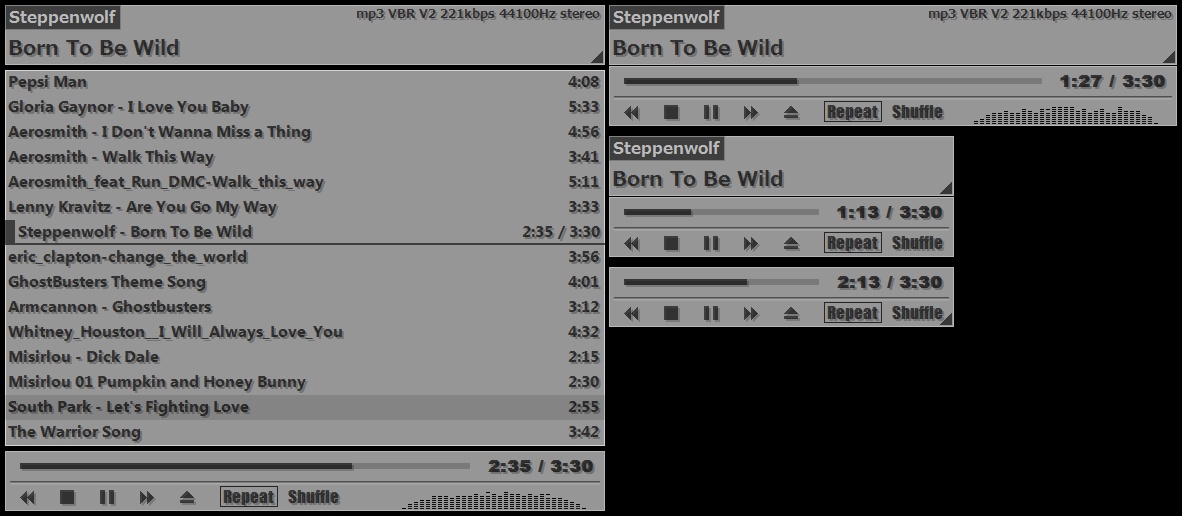Image resolution: width=1182 pixels, height=516 pixels.
Task: Select "Armcannon - Ghostbusters" track
Action: pos(305,307)
